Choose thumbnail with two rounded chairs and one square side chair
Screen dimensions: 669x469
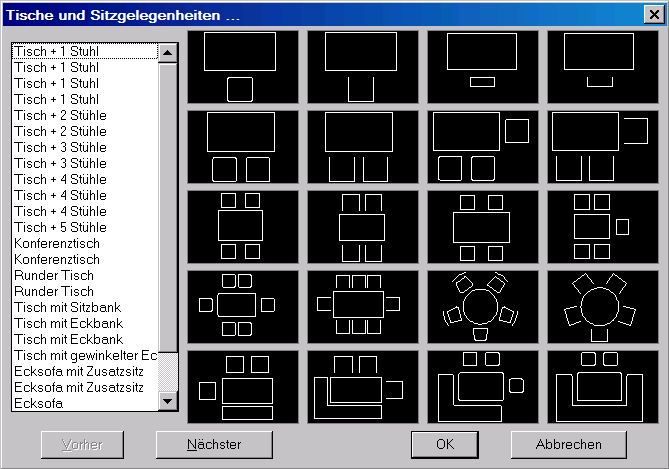coord(483,147)
